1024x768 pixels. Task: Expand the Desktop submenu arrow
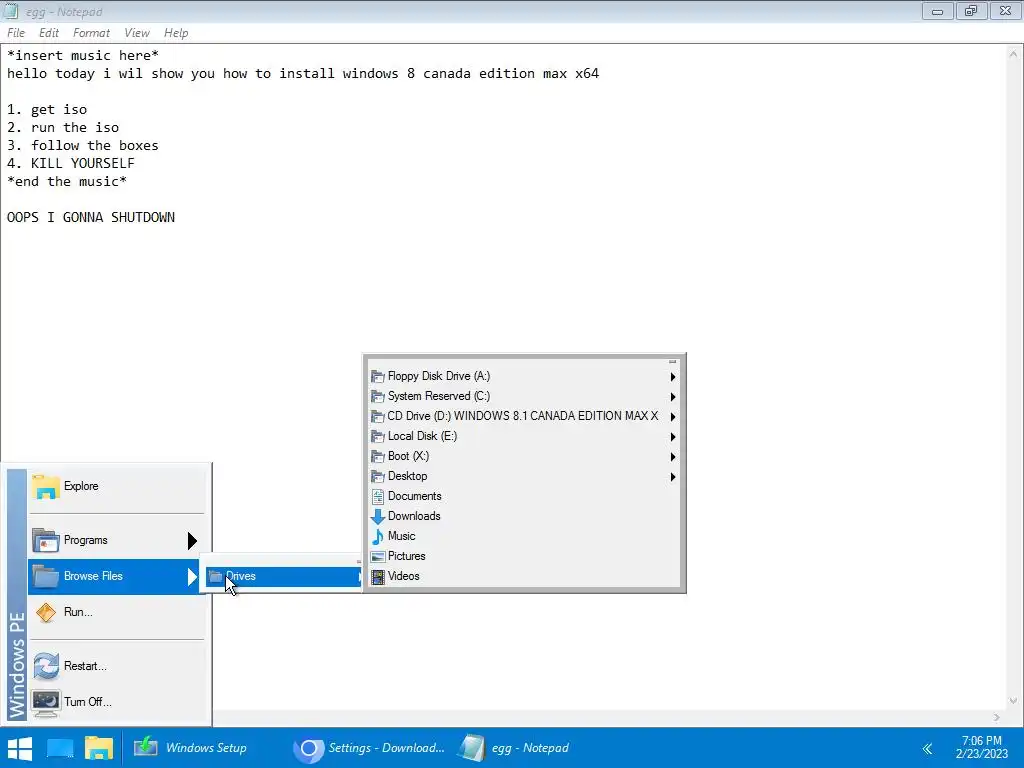pyautogui.click(x=673, y=477)
